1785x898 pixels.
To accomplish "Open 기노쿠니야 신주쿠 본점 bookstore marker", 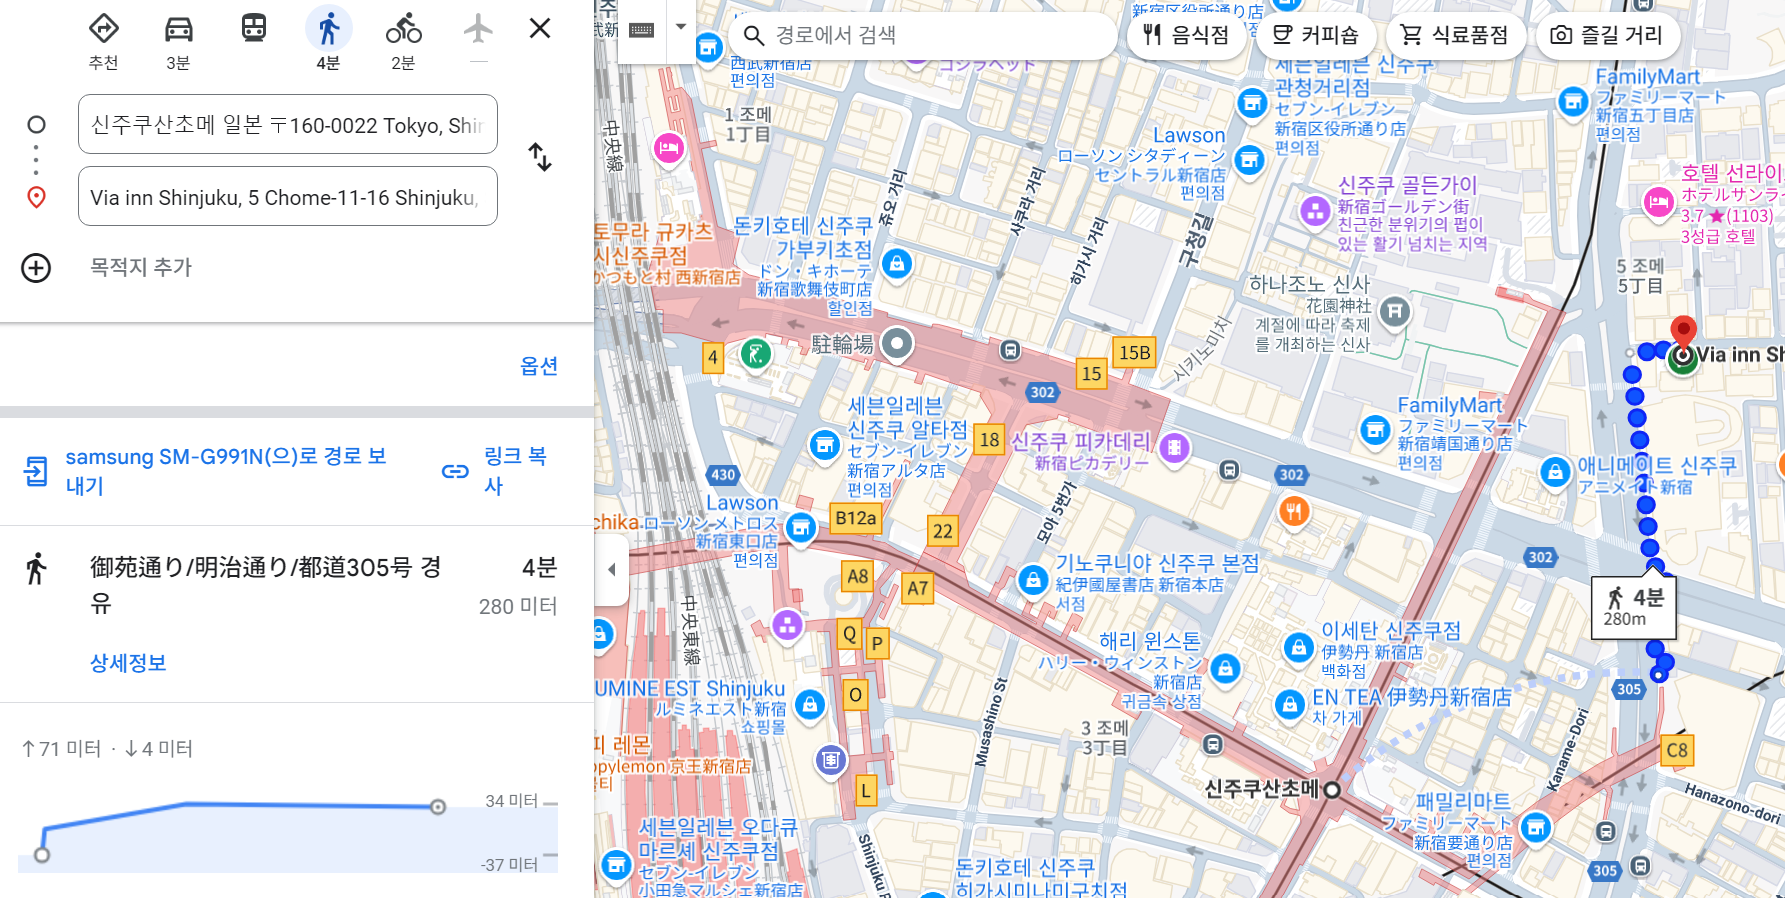I will [1033, 580].
